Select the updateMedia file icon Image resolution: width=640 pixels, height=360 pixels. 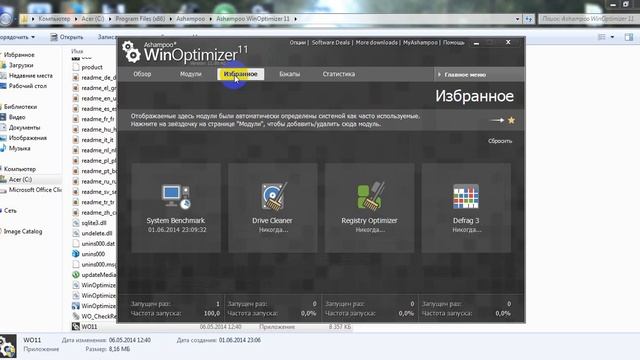(x=76, y=275)
